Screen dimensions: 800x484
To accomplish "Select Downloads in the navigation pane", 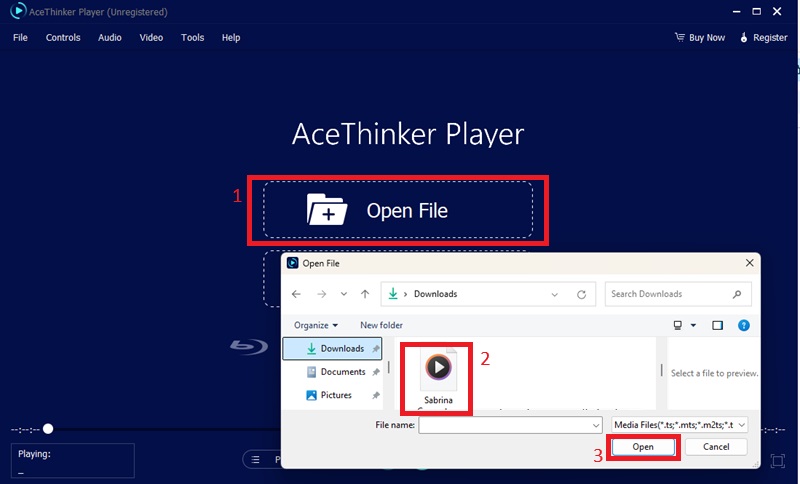I will point(332,348).
